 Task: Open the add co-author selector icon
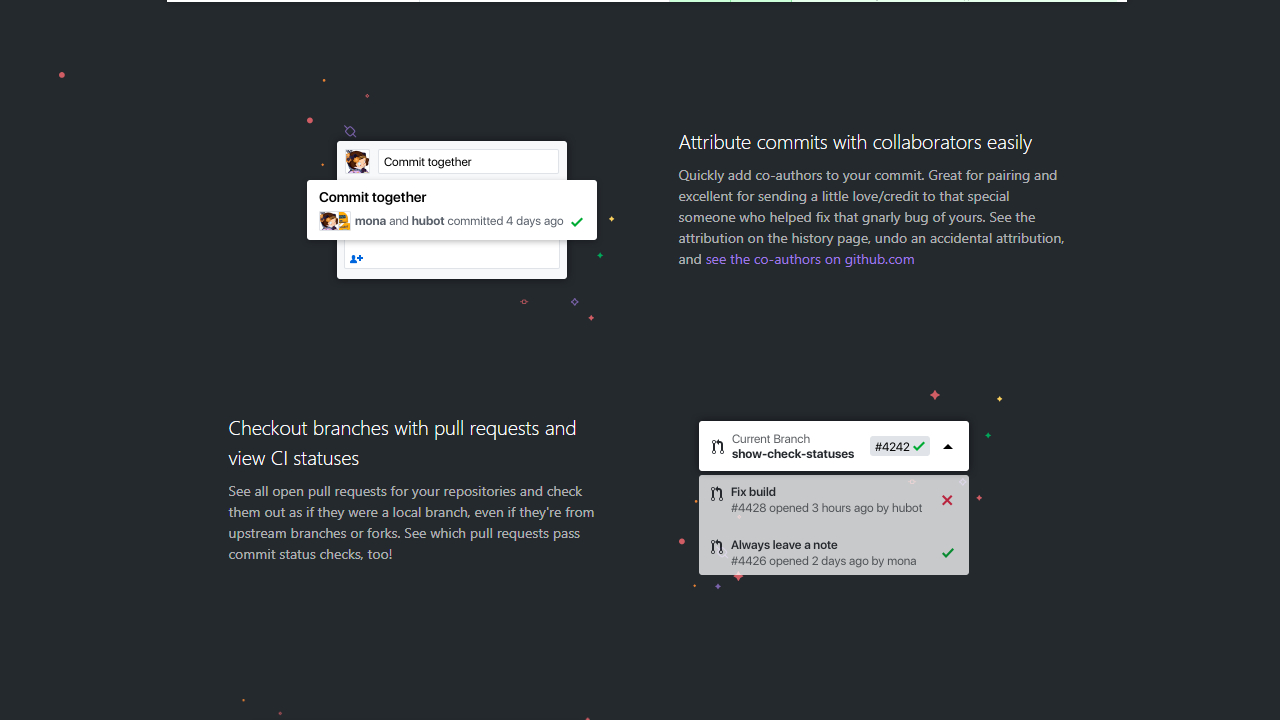coord(357,258)
